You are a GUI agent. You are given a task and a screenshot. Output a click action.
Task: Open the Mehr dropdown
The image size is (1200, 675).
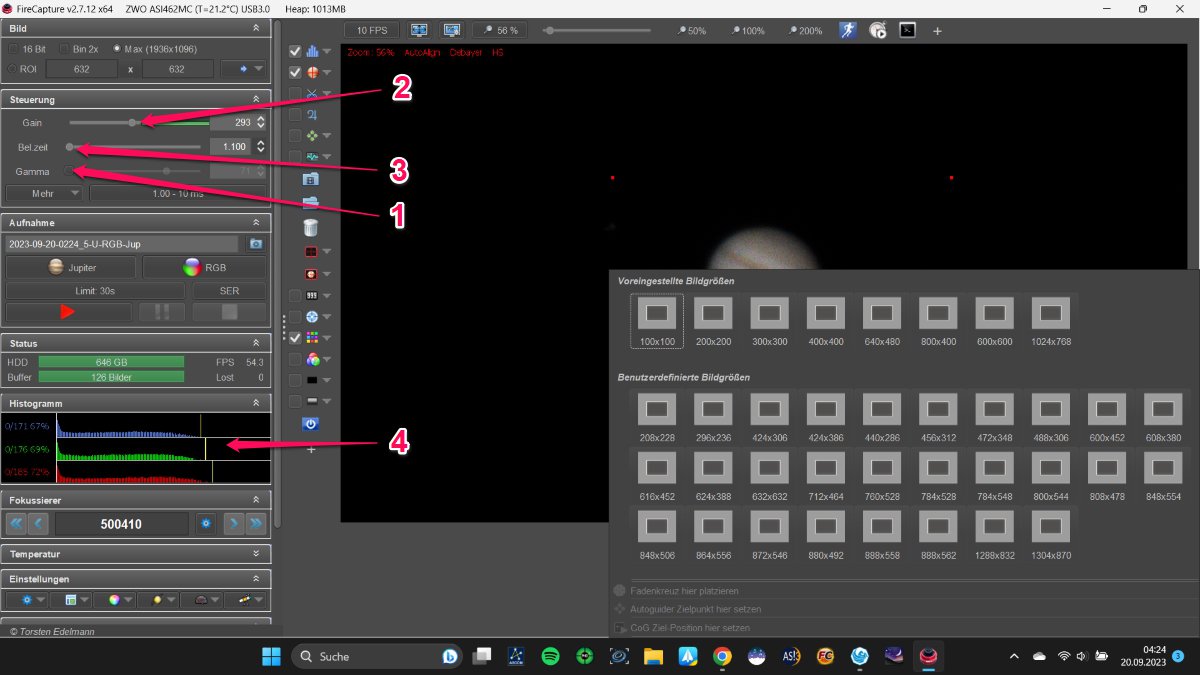click(x=44, y=193)
